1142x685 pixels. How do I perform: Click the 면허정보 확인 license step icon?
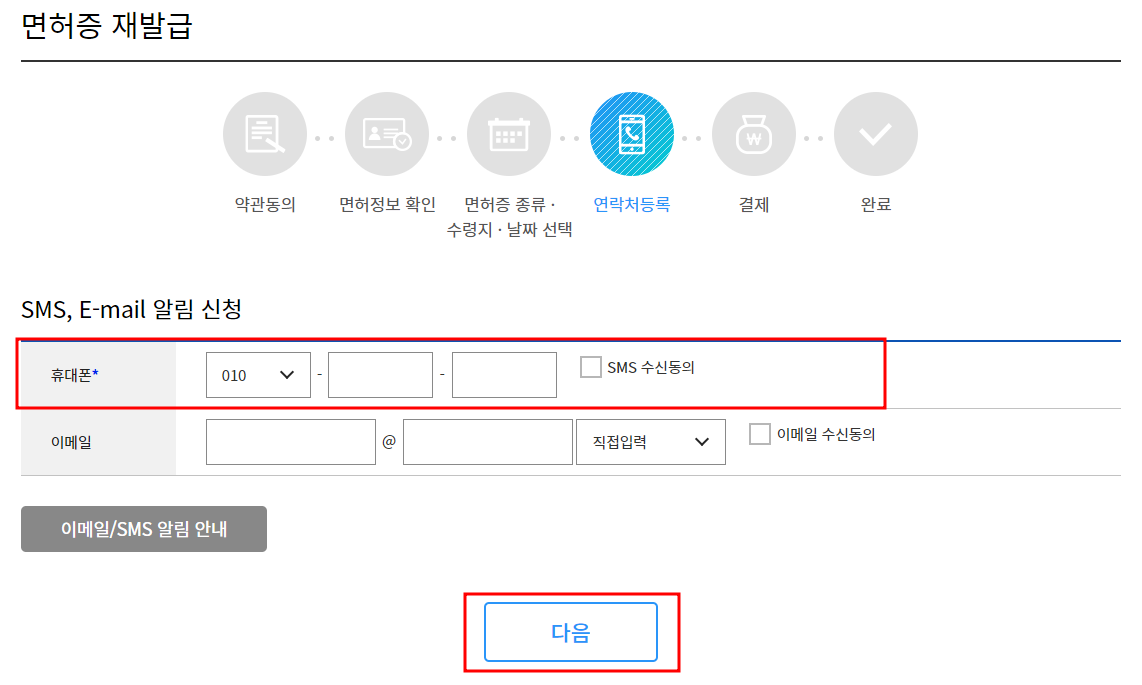click(x=387, y=133)
